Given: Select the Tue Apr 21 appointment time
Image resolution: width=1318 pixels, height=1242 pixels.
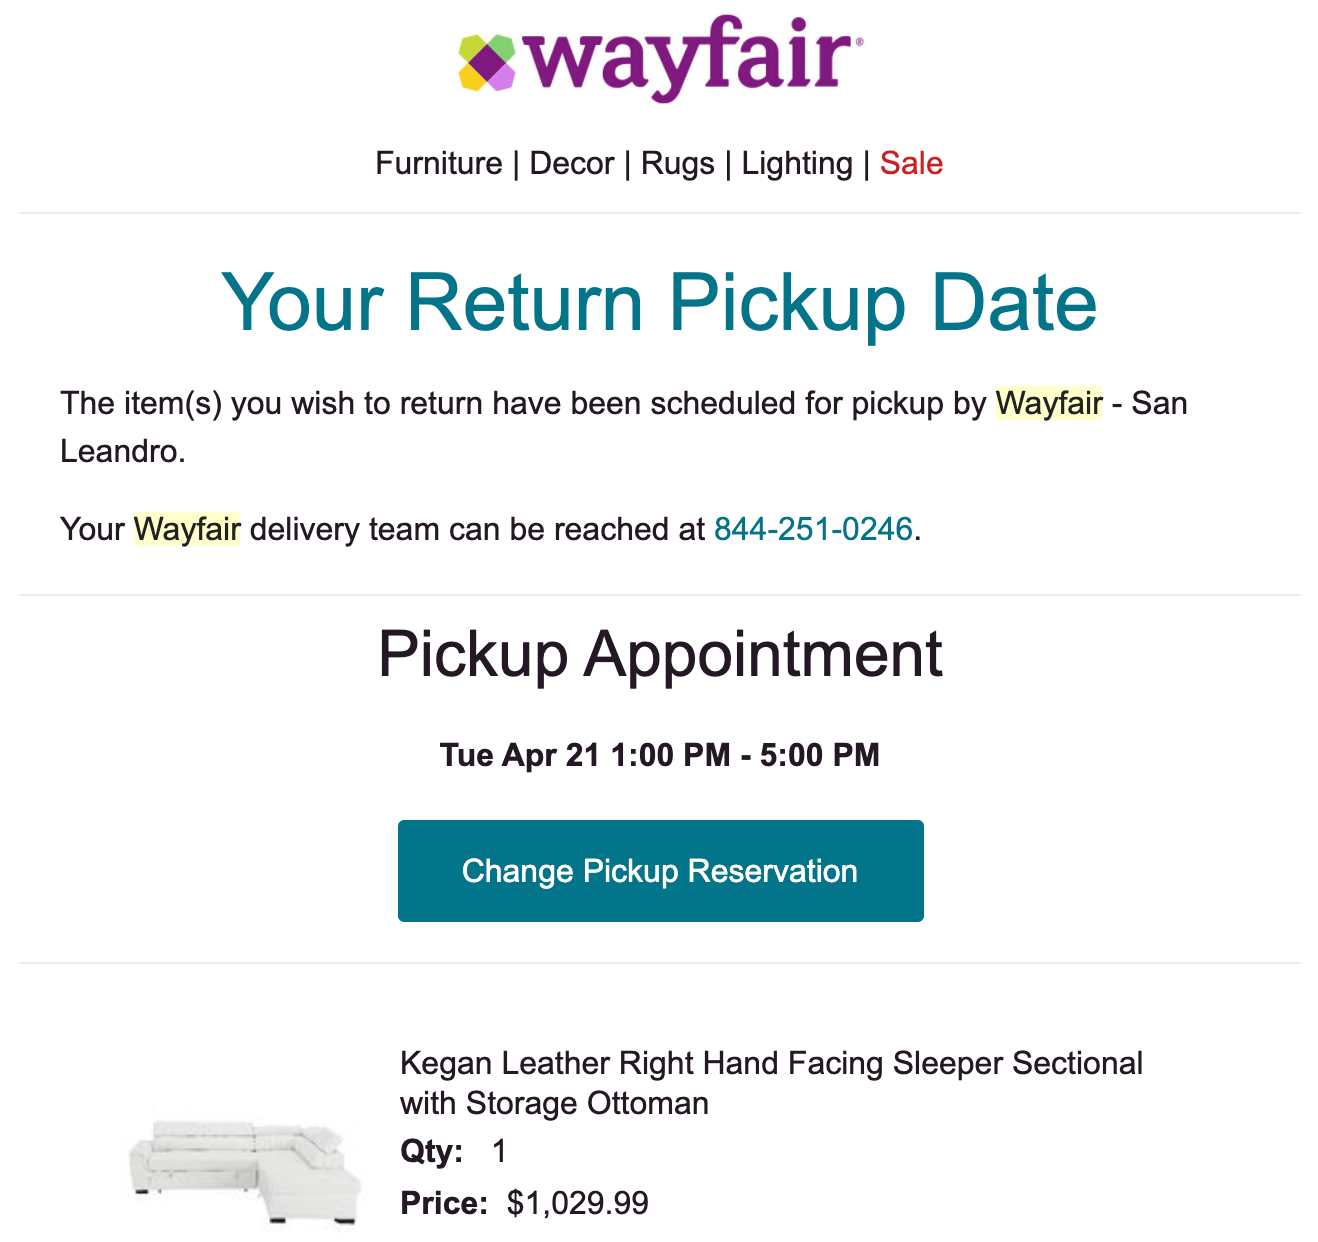Looking at the screenshot, I should (x=660, y=755).
